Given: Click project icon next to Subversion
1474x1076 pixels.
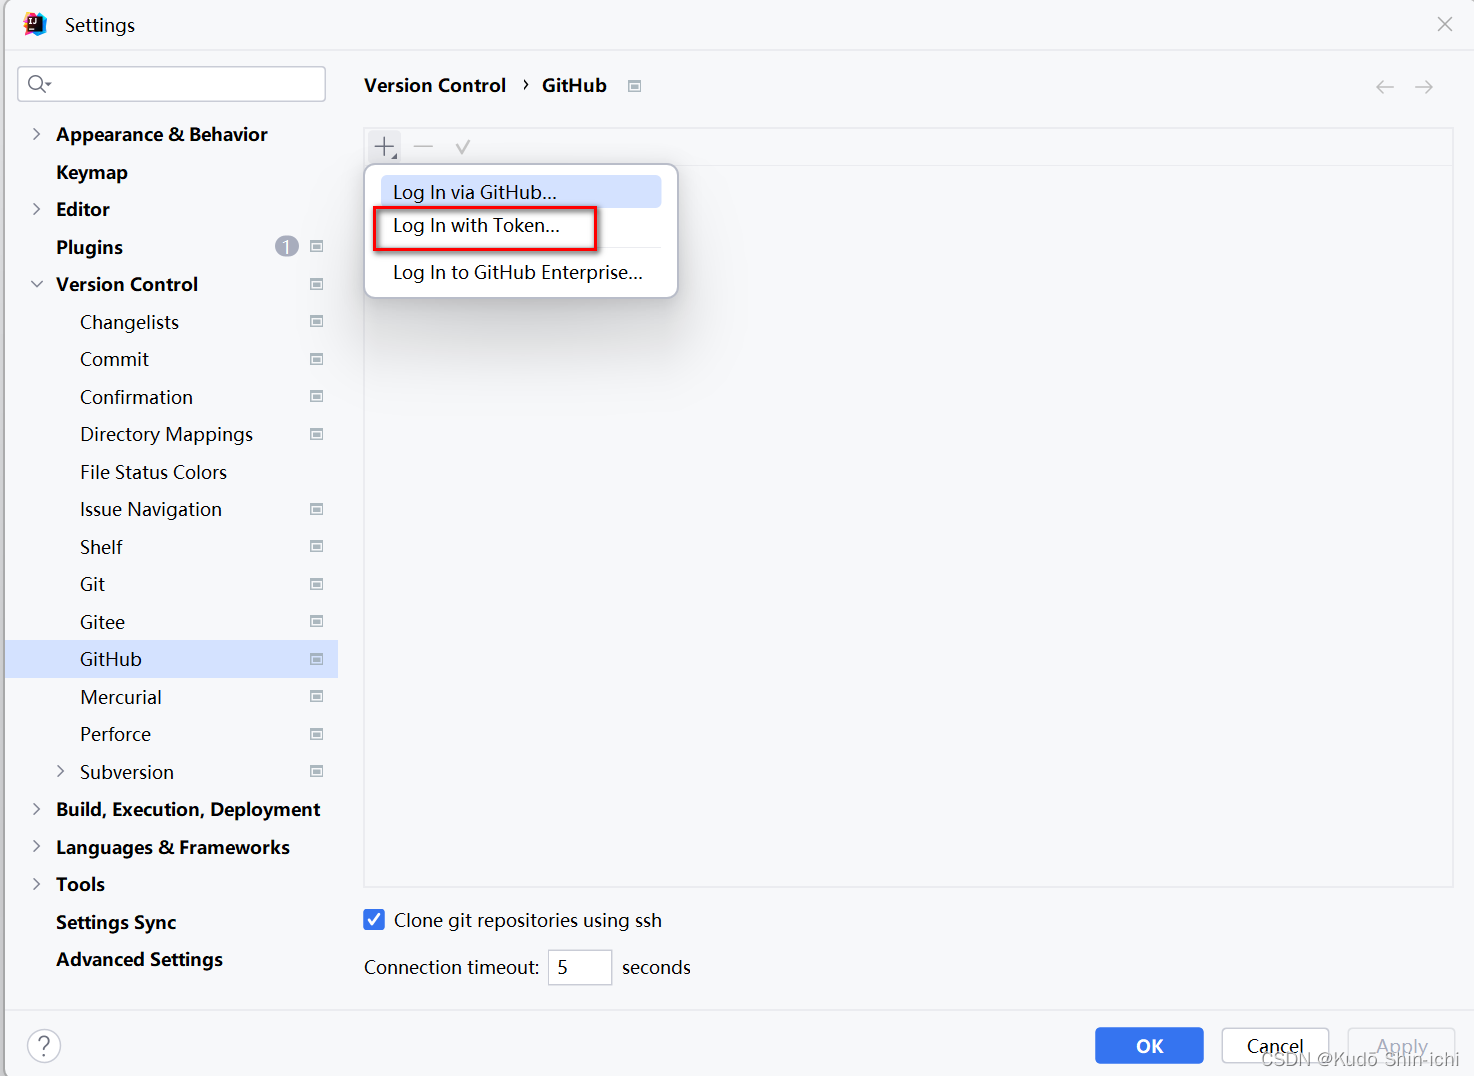Looking at the screenshot, I should coord(317,771).
